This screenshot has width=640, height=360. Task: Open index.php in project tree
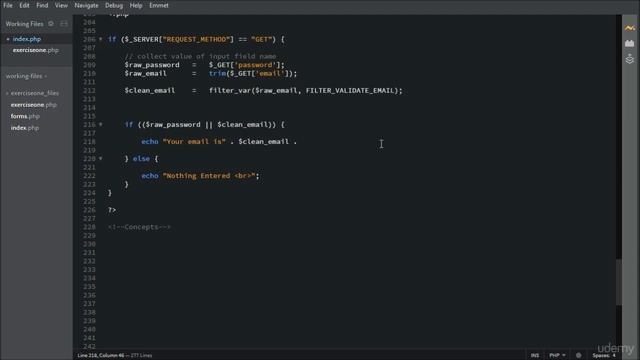point(24,128)
